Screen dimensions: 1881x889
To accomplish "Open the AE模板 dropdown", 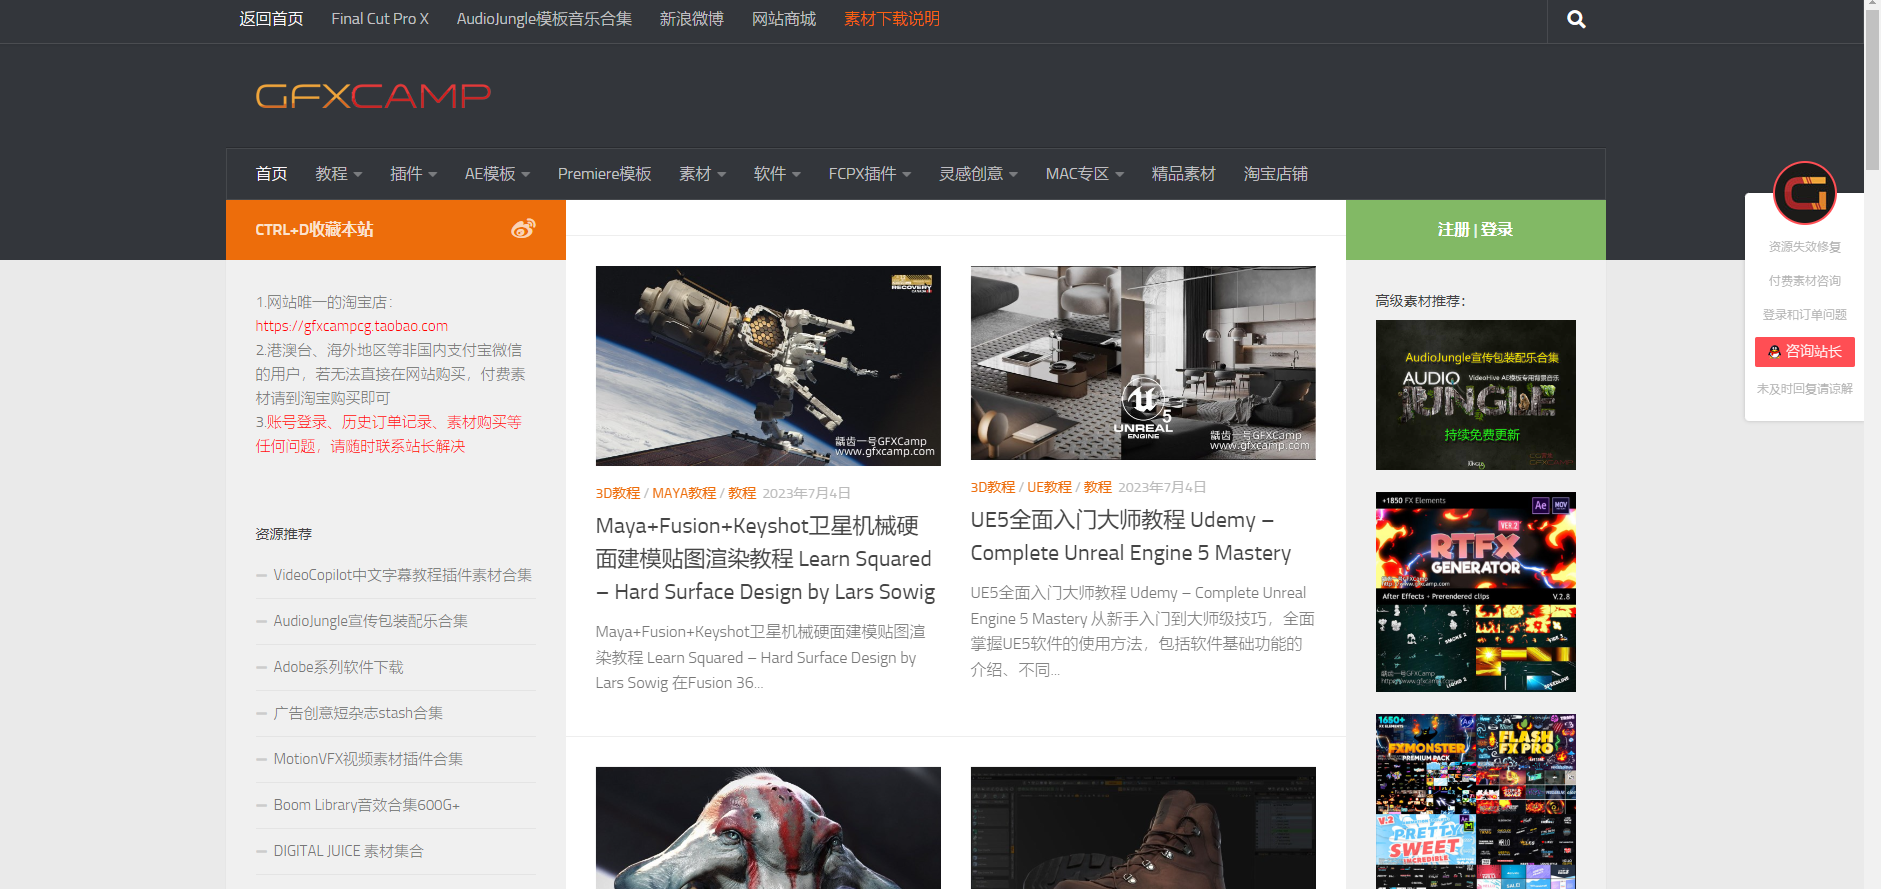I will 497,174.
